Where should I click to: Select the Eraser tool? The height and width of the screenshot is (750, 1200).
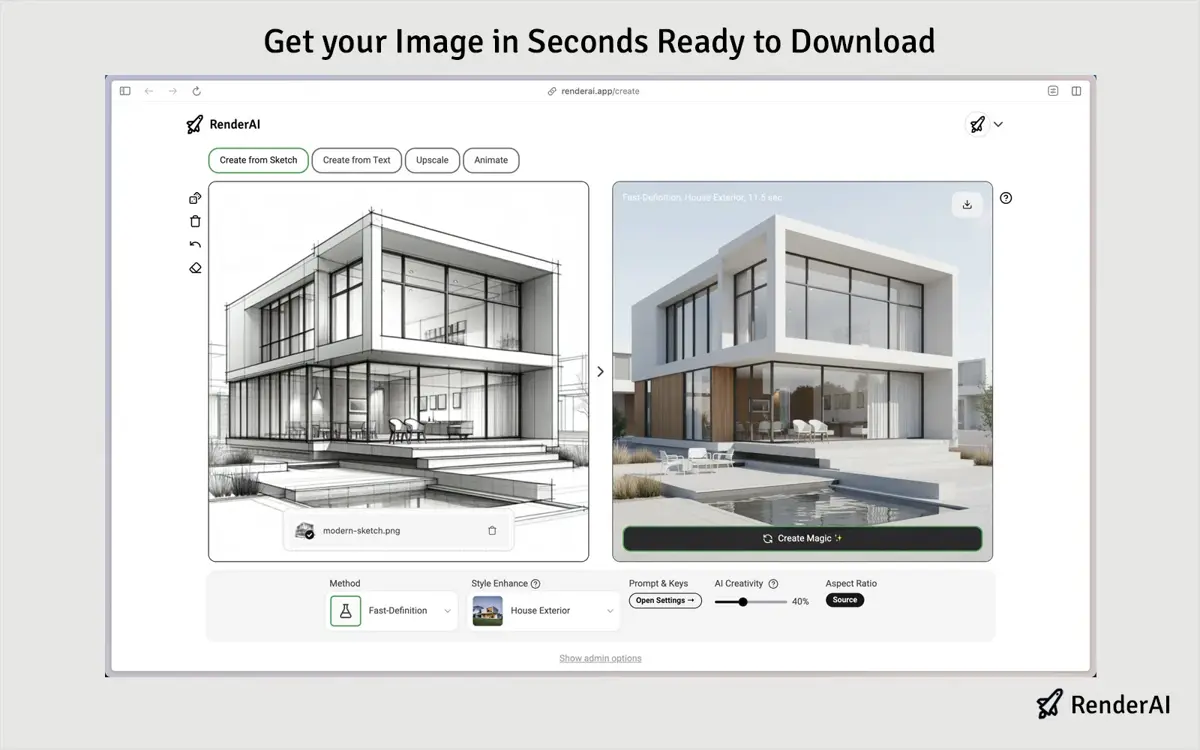[x=195, y=268]
